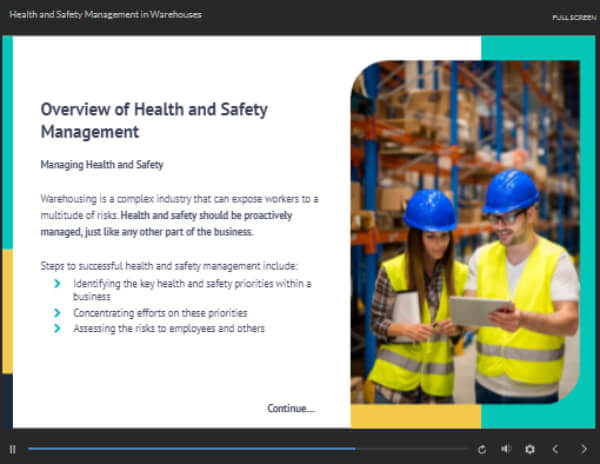The image size is (600, 464).
Task: Open the player settings gear
Action: click(x=530, y=449)
